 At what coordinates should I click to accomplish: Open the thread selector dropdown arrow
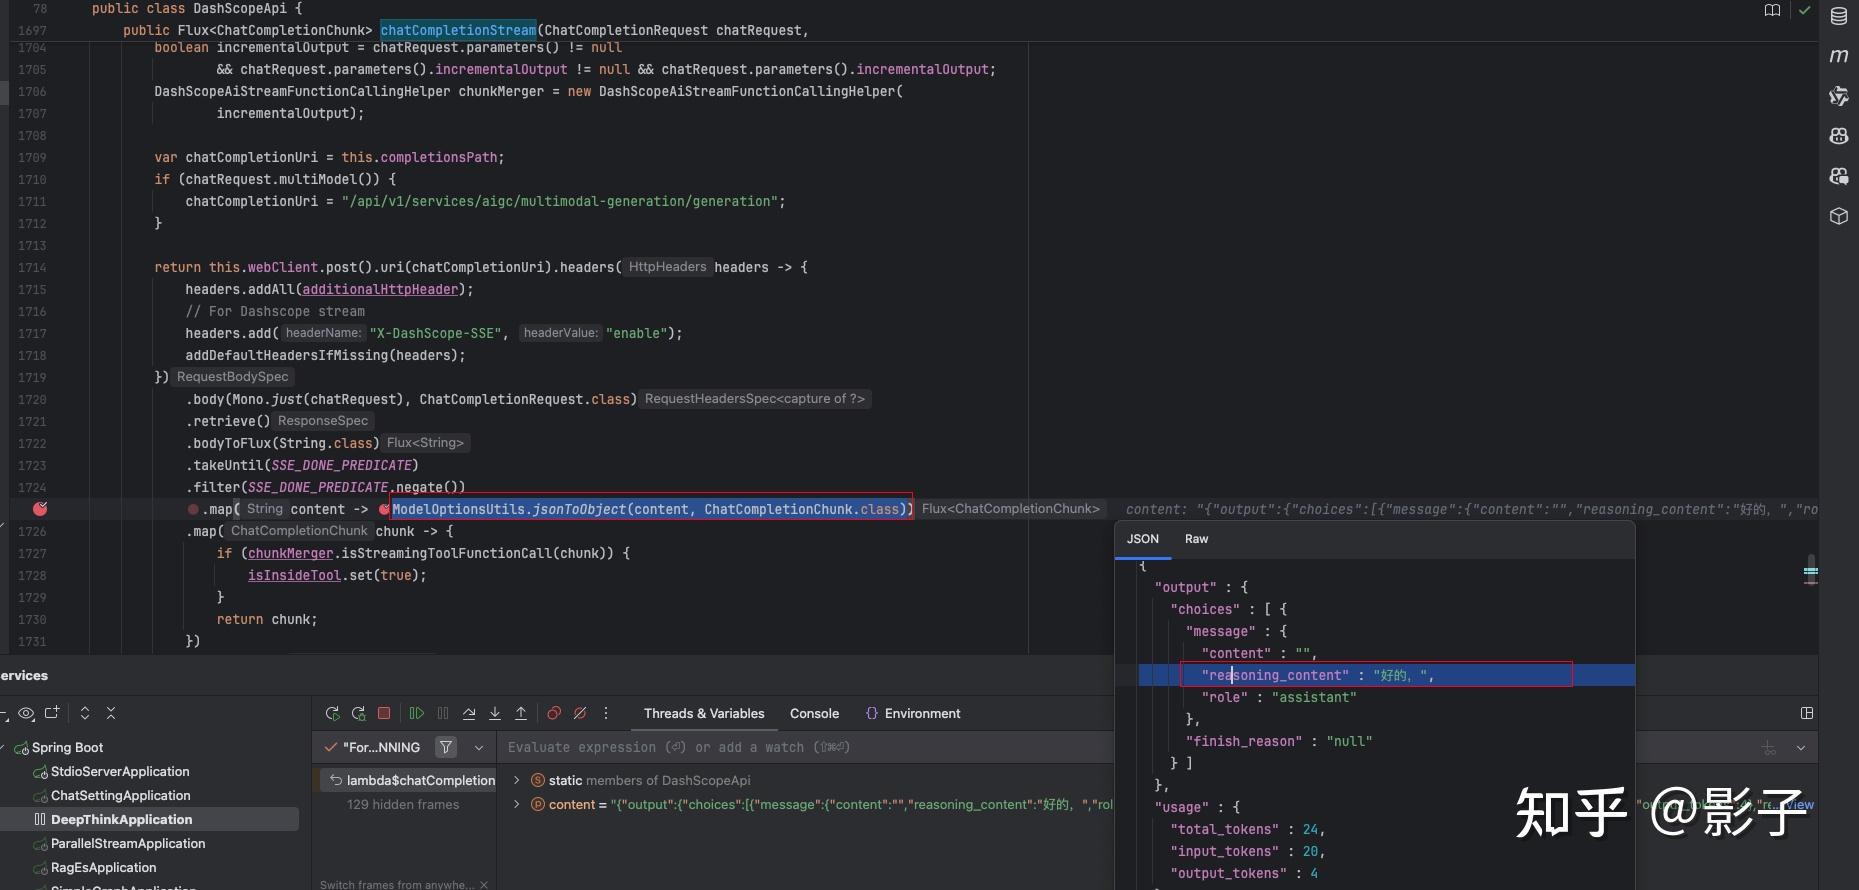[x=479, y=747]
